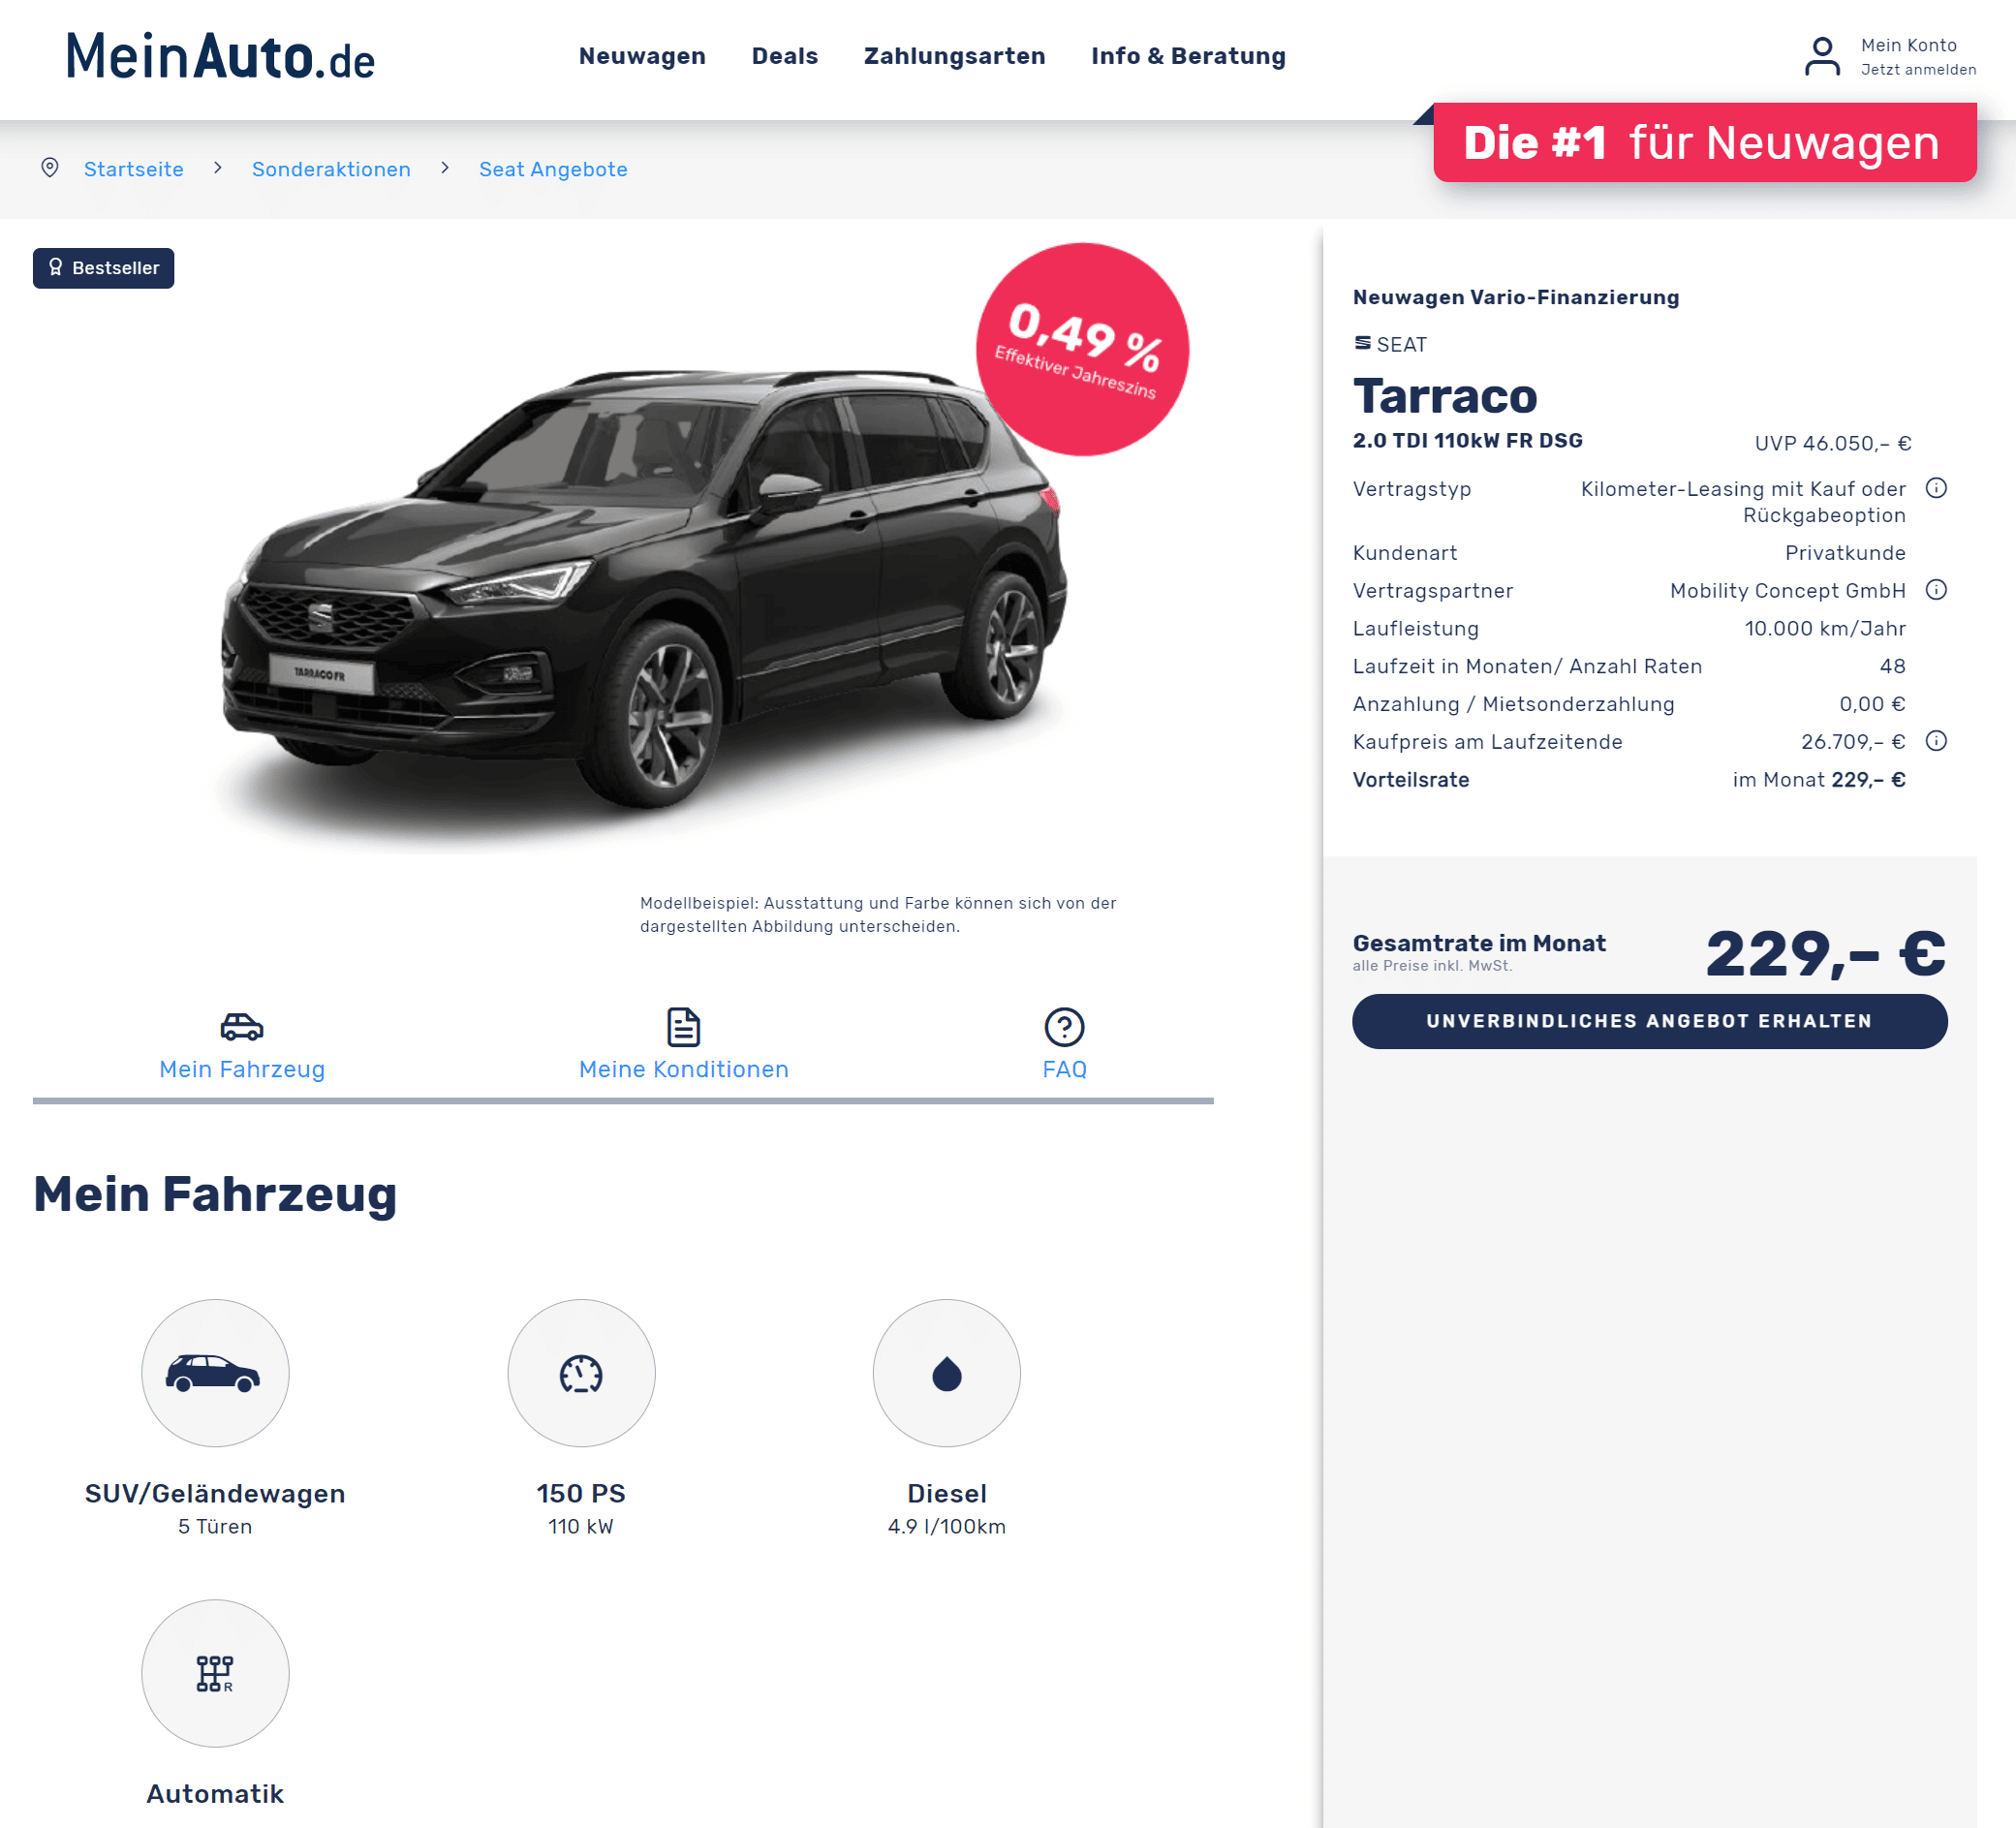Click the info icon beside Mobility Concept GmbH
This screenshot has height=1828, width=2016.
[1936, 590]
